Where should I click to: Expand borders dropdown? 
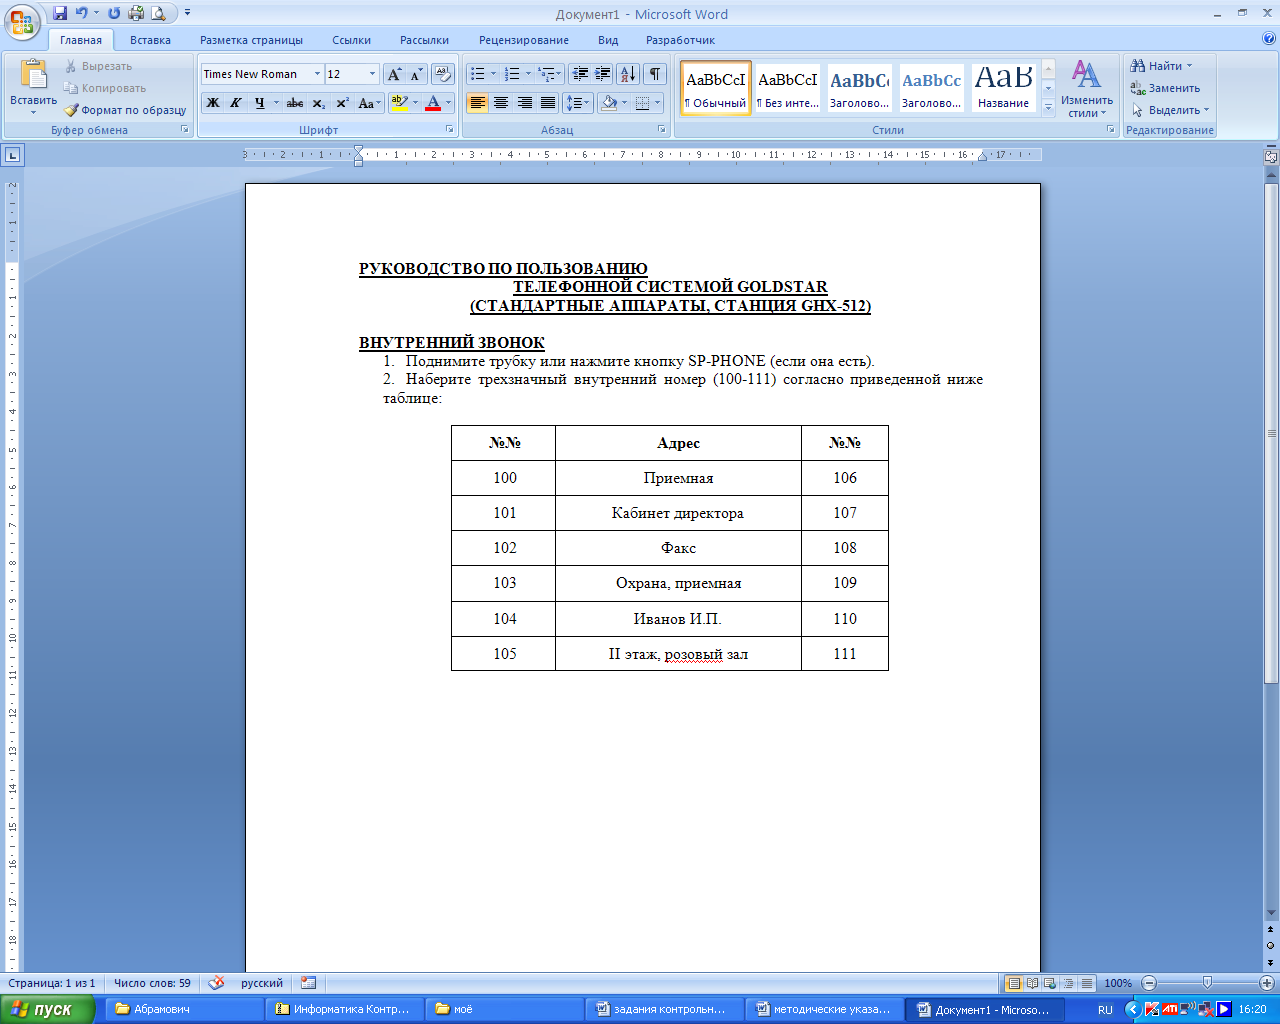(657, 103)
